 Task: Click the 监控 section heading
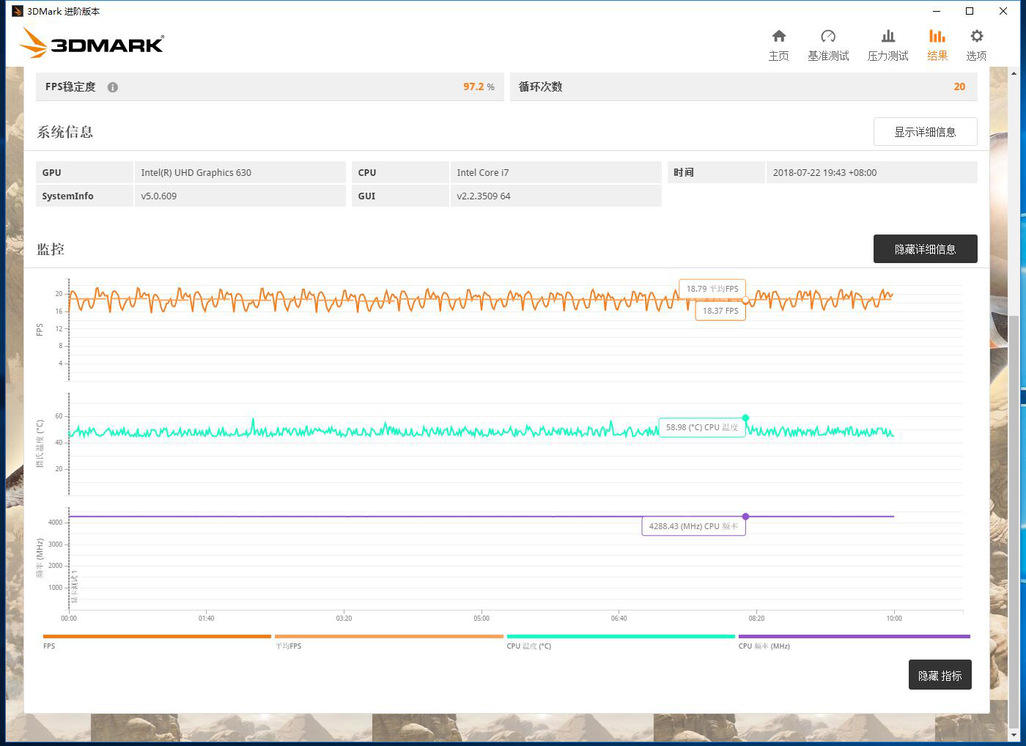(50, 249)
